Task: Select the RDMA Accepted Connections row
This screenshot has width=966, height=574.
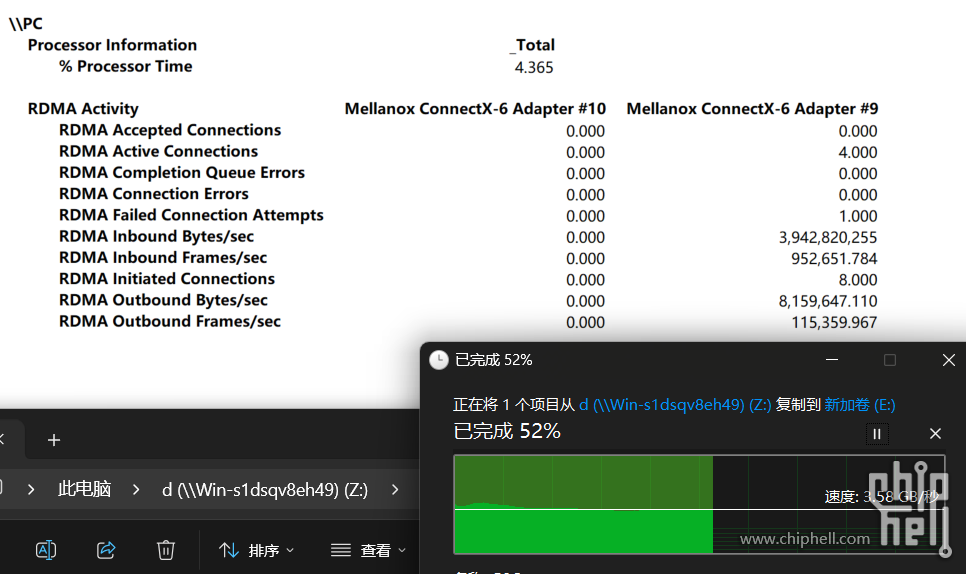Action: pyautogui.click(x=170, y=130)
